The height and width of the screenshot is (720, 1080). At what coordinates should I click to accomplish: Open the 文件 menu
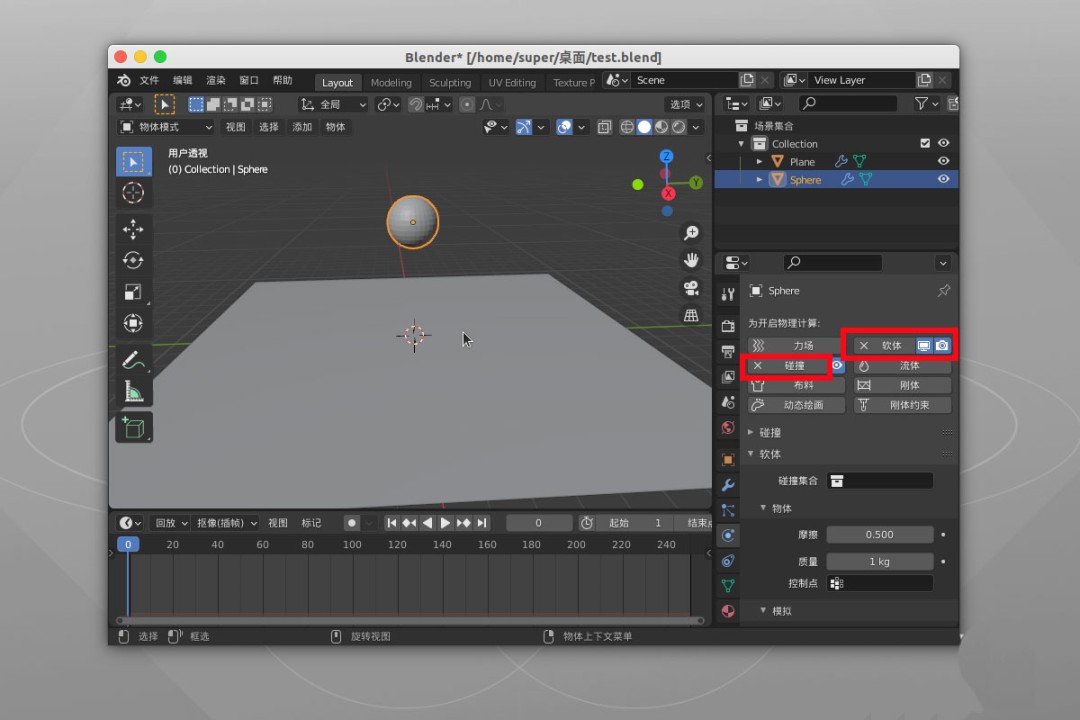coord(150,80)
